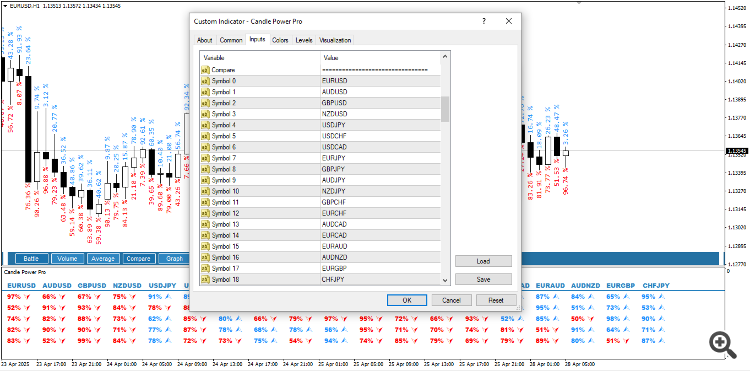
Task: Click the inputs list scroll-up arrow
Action: click(445, 57)
